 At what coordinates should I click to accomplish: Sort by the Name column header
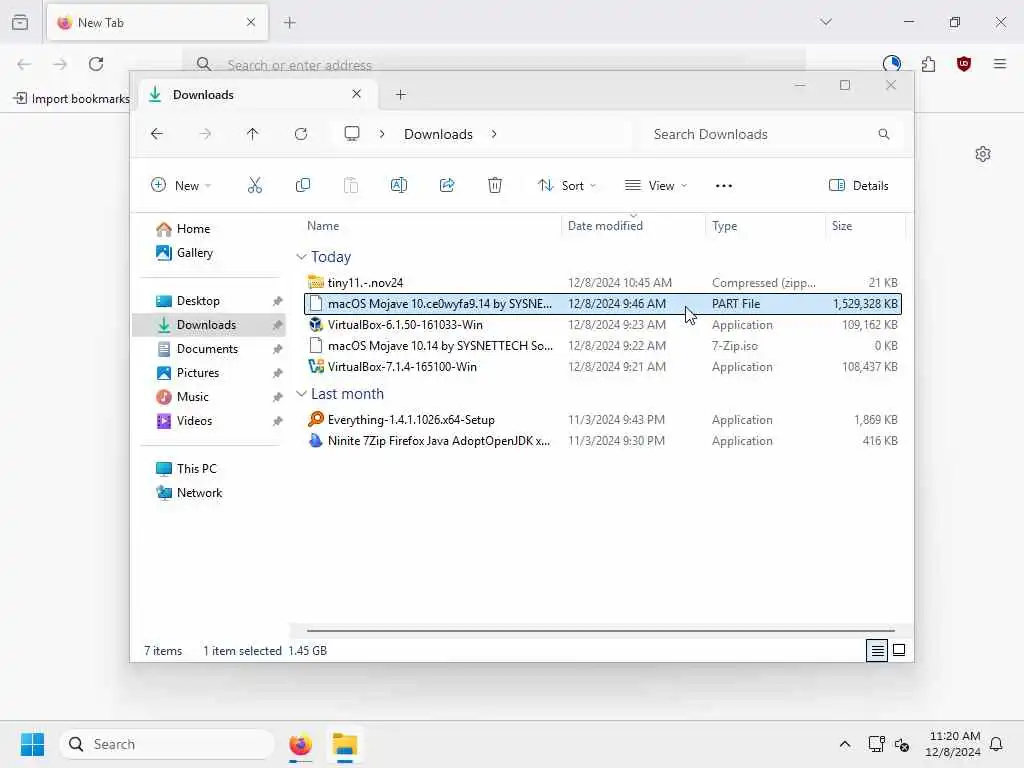(323, 226)
